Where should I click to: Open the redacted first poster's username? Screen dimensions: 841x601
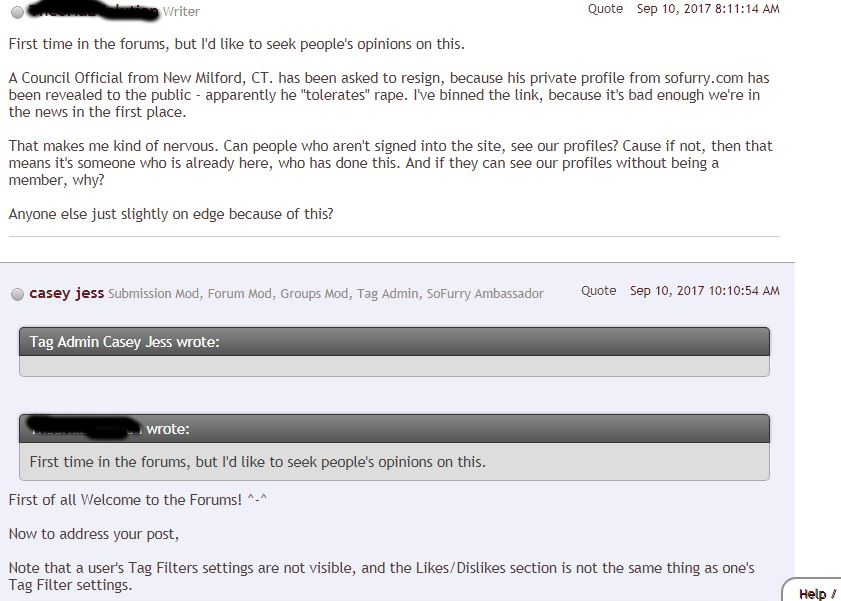[x=92, y=11]
